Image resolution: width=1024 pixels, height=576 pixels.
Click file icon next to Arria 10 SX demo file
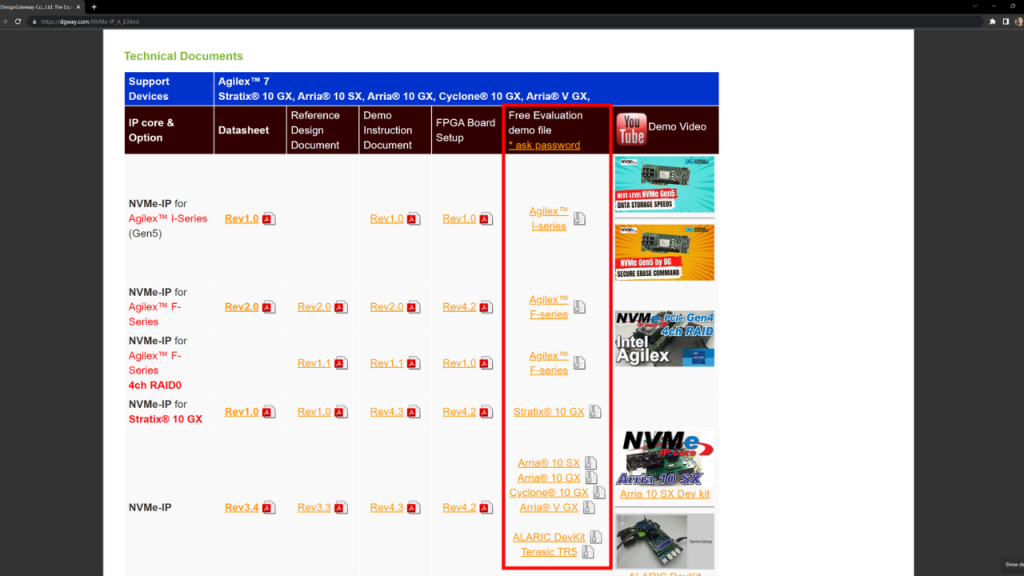[x=590, y=463]
